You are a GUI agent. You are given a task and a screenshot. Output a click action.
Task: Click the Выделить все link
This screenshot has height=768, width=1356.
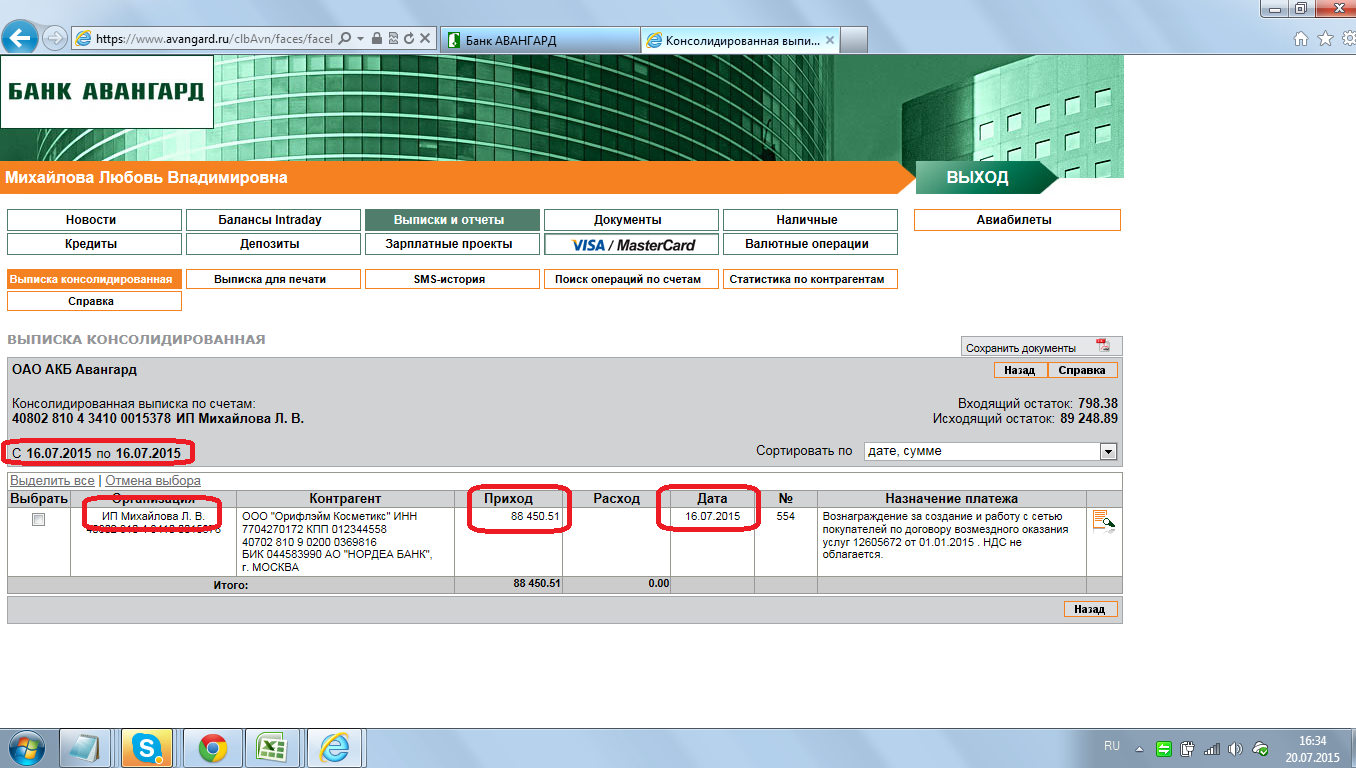52,481
